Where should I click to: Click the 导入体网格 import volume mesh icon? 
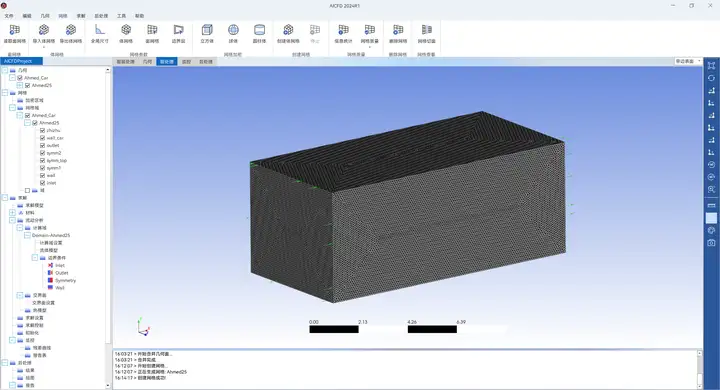coord(44,30)
